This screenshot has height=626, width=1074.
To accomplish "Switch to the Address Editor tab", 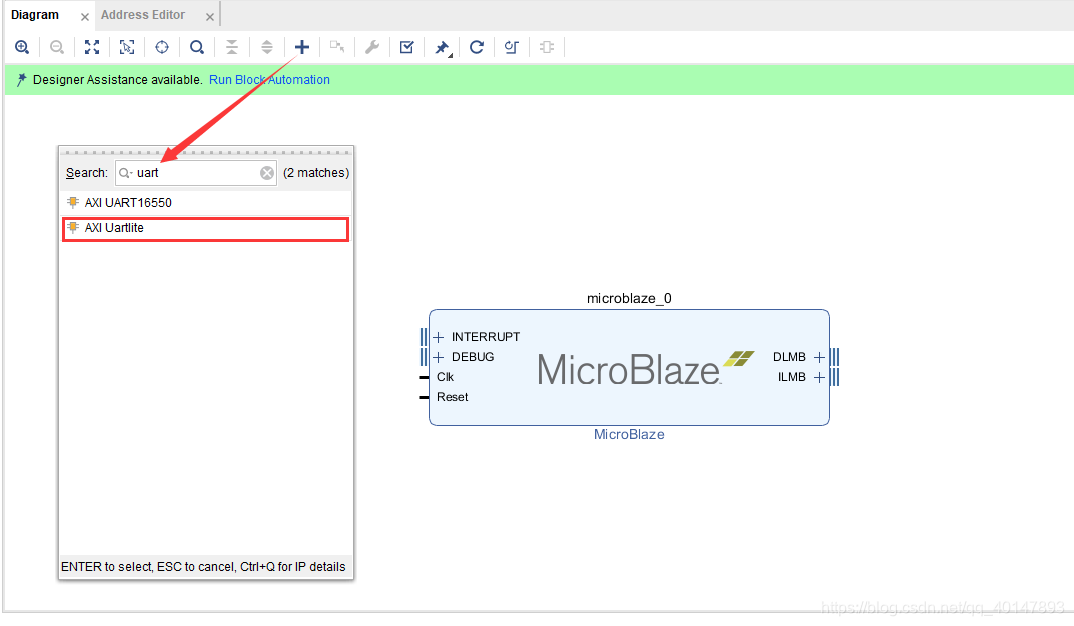I will tap(143, 14).
